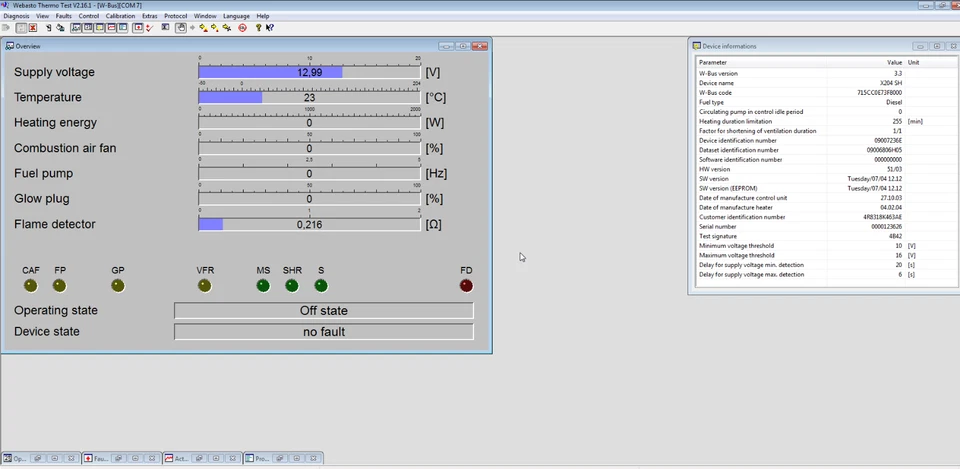Viewport: 960px width, 469px height.
Task: Click the Operating state field showing Off state
Action: pos(324,310)
